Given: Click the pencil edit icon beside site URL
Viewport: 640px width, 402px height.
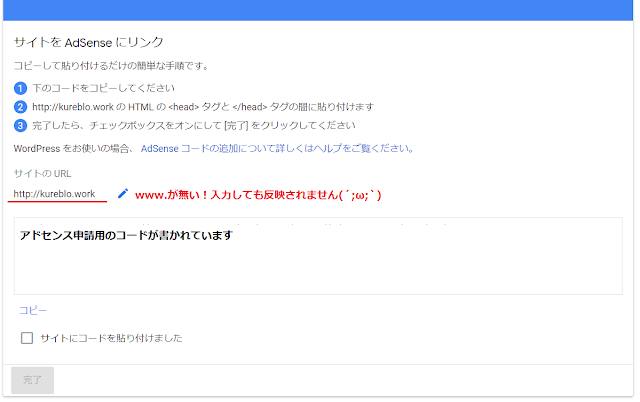Looking at the screenshot, I should click(123, 193).
